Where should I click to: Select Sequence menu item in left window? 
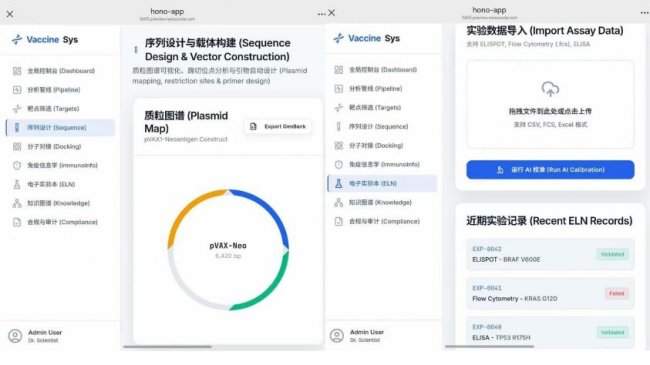tap(60, 127)
